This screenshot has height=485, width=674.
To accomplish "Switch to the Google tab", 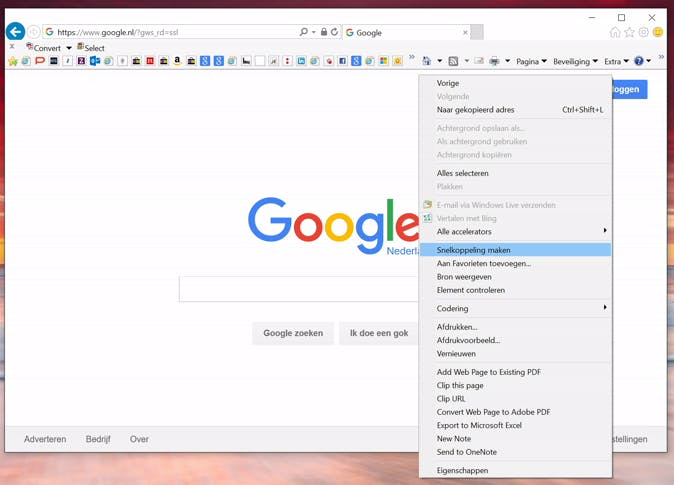I will click(x=406, y=32).
